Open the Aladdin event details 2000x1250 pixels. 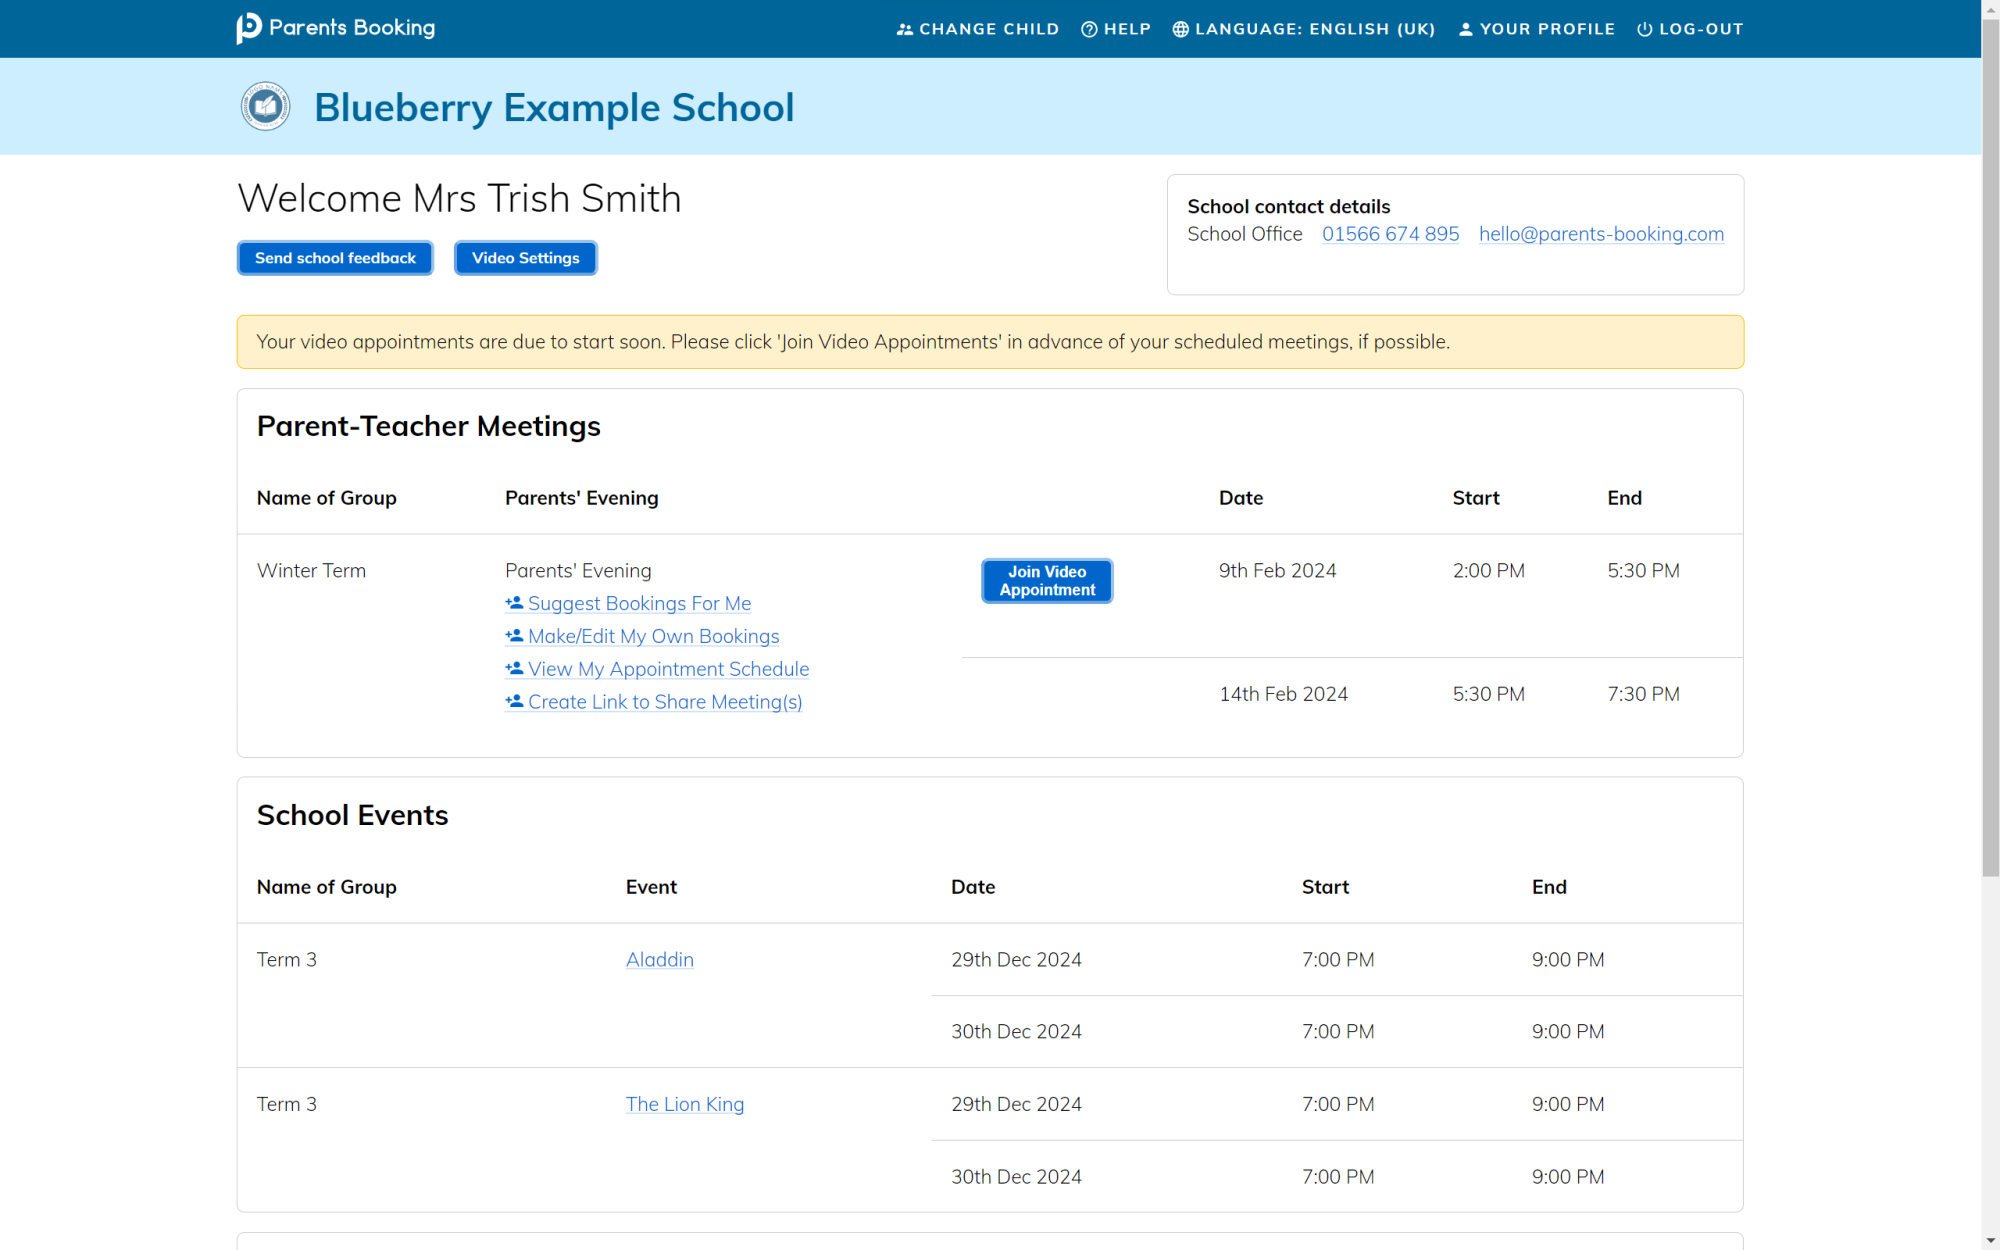pos(659,959)
